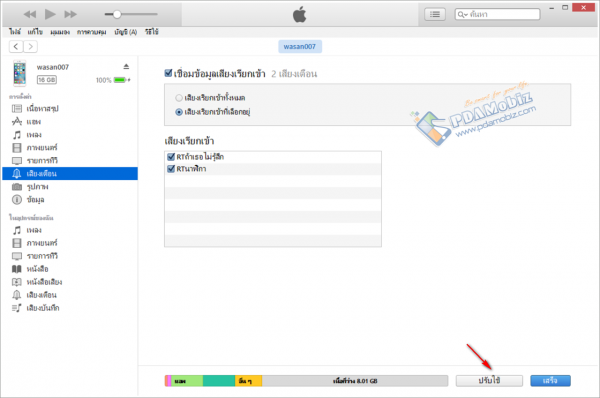Screen dimensions: 600x398
Task: Open ข้อมูล info in settings sidebar
Action: point(69,200)
